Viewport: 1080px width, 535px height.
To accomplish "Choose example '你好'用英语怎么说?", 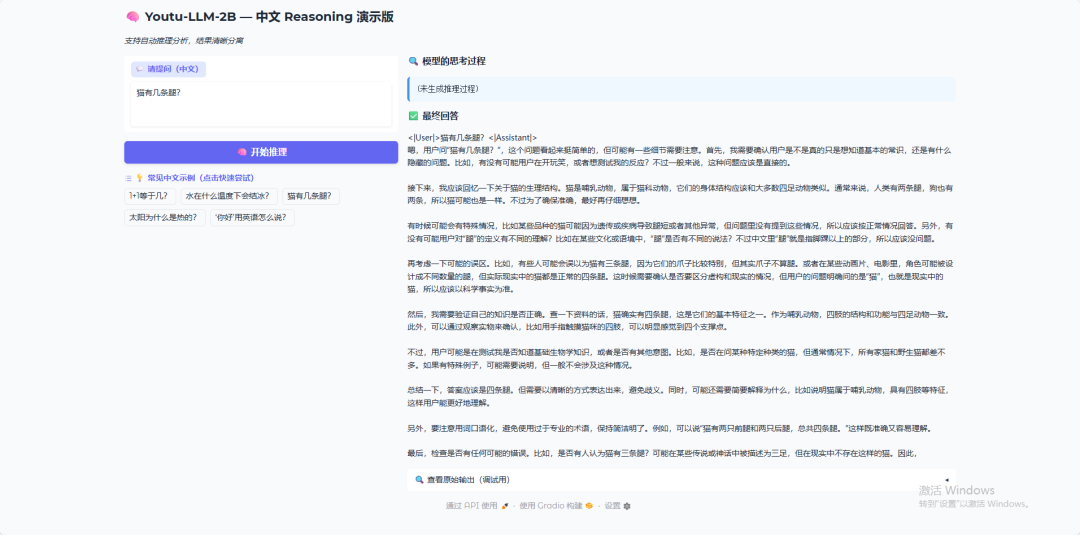I will (252, 218).
